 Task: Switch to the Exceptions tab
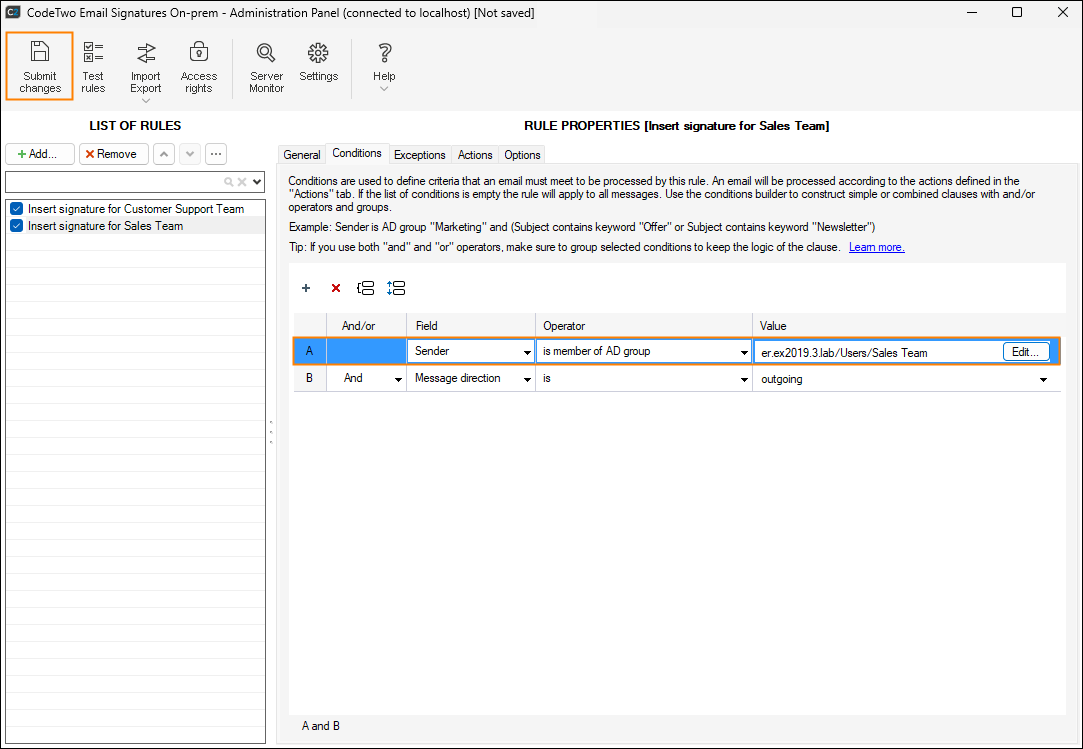(419, 155)
